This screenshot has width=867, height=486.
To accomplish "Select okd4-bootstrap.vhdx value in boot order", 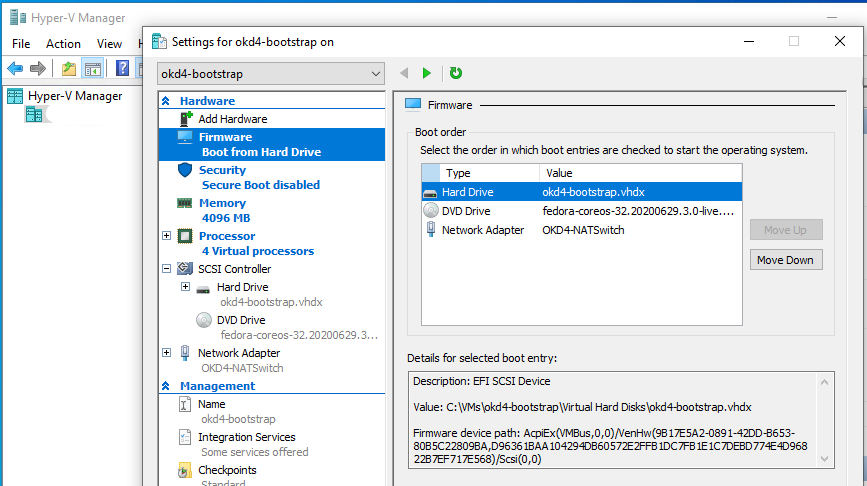I will coord(593,192).
